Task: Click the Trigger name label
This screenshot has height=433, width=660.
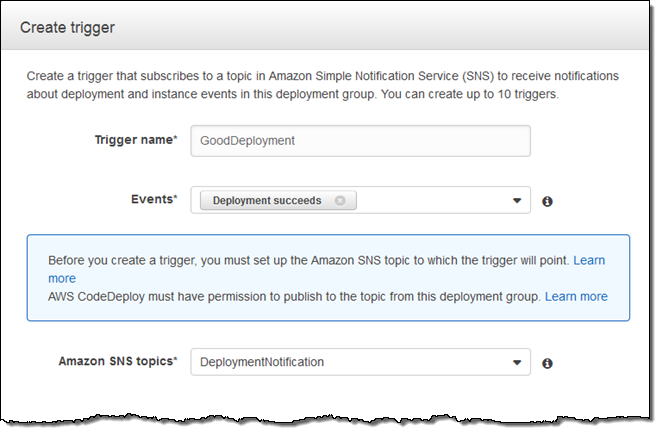Action: click(x=135, y=141)
